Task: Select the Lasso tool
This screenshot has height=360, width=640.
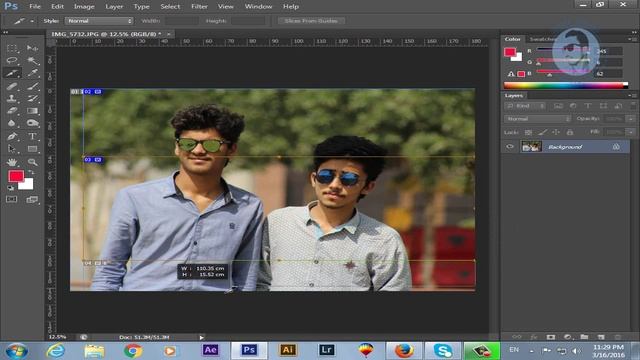Action: 11,61
